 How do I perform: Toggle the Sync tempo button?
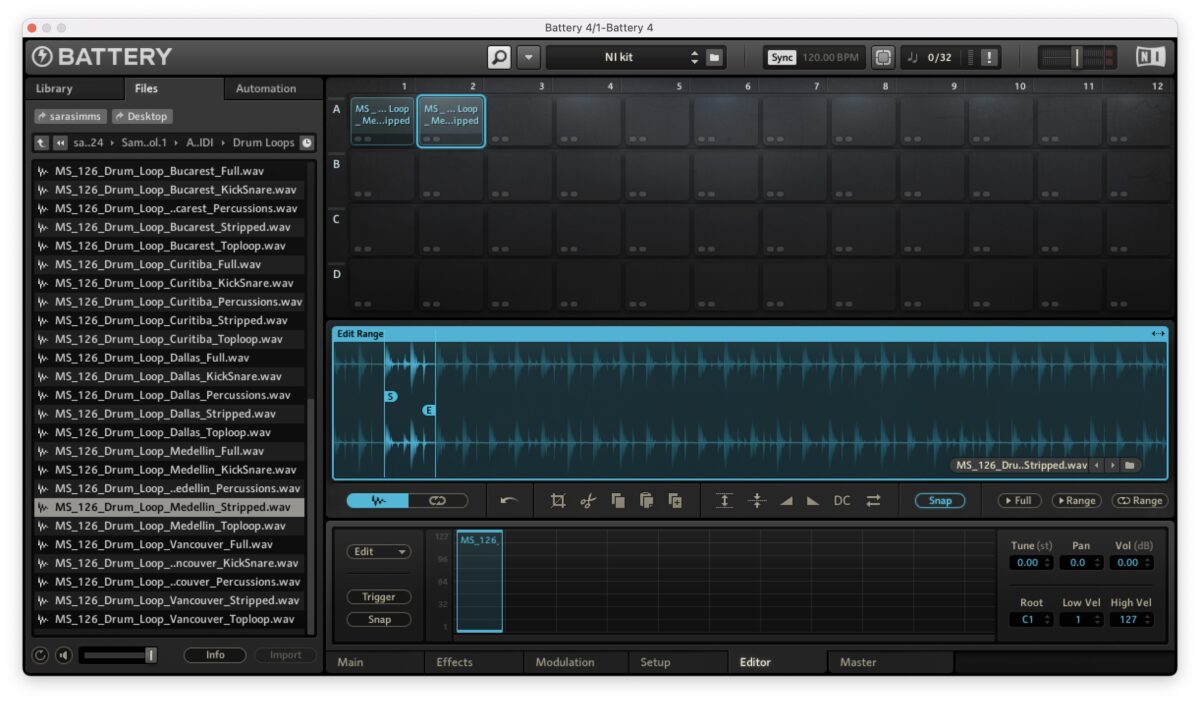pos(782,58)
